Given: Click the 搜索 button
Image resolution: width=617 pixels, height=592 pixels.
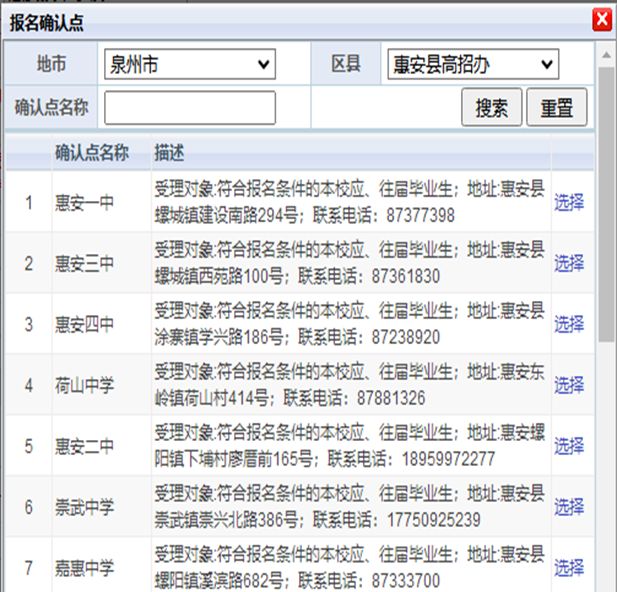Looking at the screenshot, I should point(491,108).
